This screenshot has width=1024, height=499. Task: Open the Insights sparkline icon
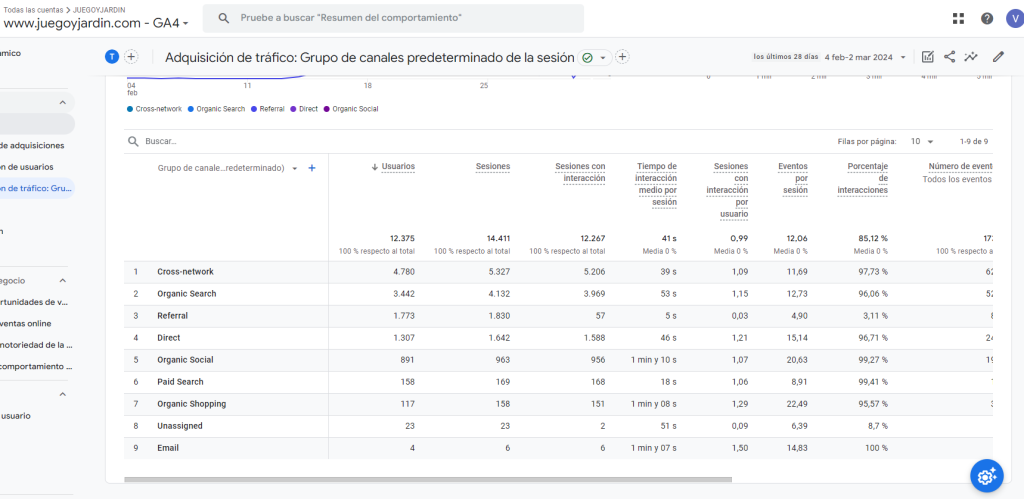pyautogui.click(x=972, y=57)
